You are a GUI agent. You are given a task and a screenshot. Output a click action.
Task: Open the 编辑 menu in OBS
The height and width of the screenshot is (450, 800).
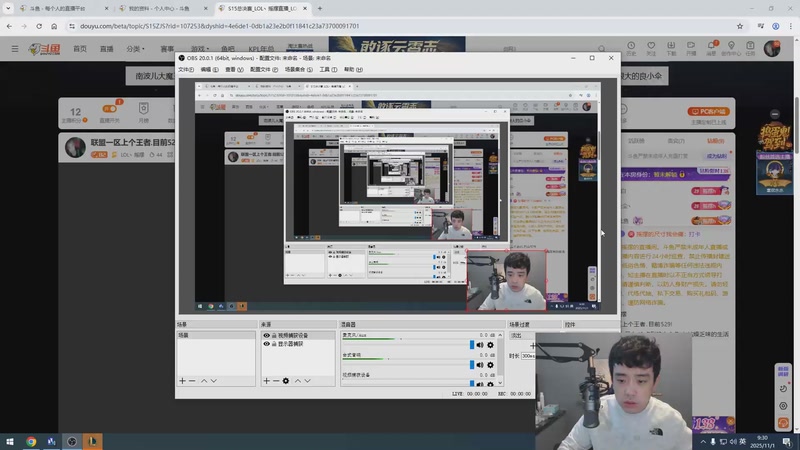(209, 69)
